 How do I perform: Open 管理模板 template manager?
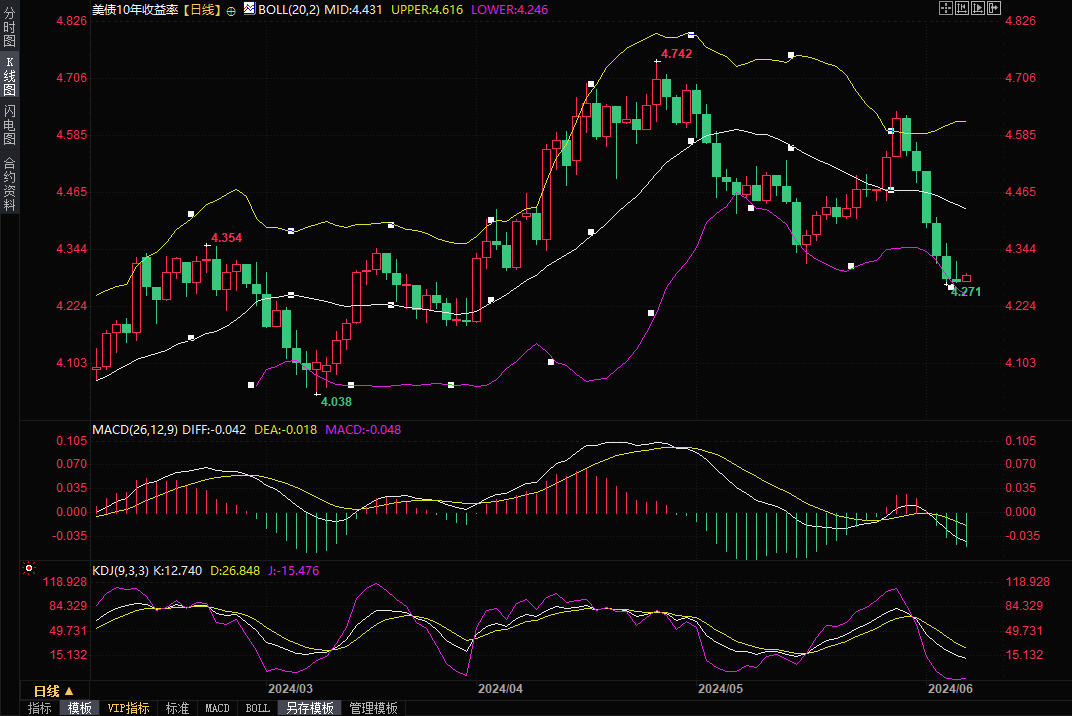pyautogui.click(x=373, y=708)
